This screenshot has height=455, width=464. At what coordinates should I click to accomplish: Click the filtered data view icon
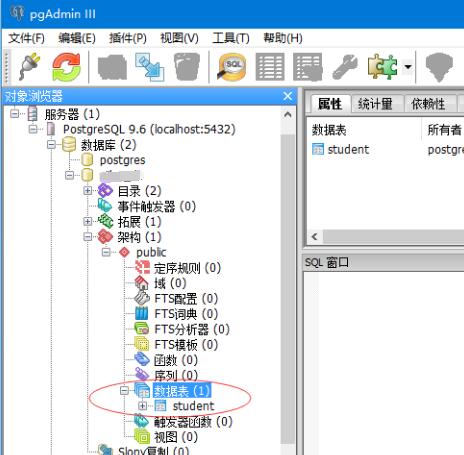coord(308,67)
